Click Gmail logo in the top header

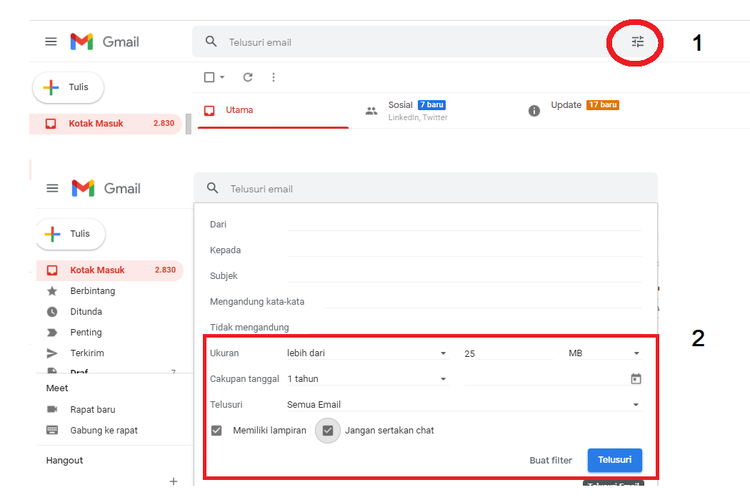coord(105,42)
